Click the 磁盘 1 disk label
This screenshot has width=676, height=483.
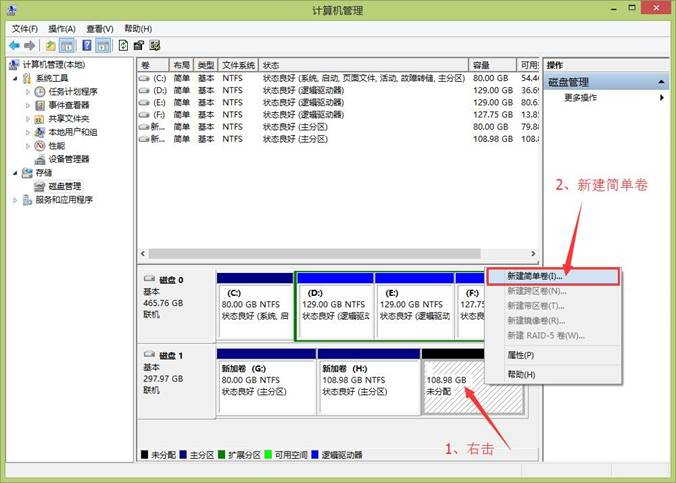click(171, 355)
